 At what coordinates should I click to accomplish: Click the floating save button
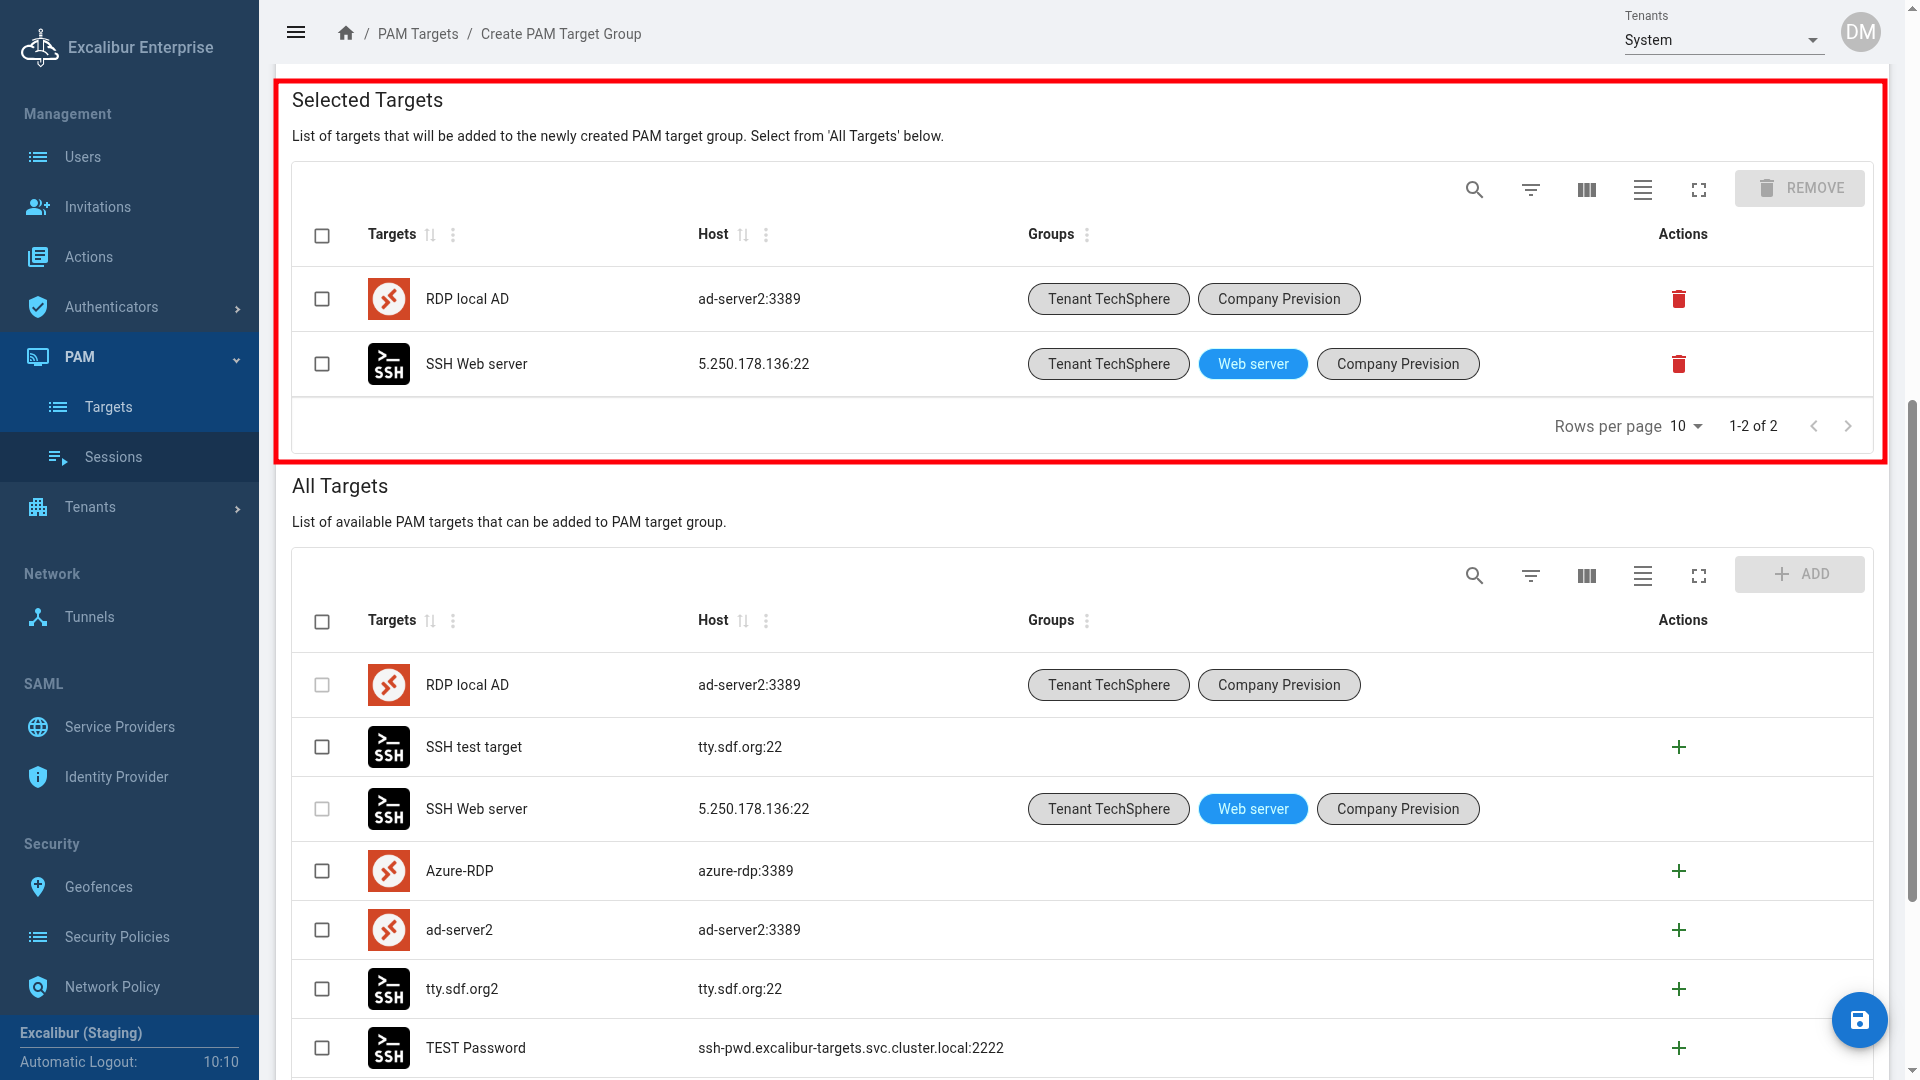(x=1859, y=1020)
